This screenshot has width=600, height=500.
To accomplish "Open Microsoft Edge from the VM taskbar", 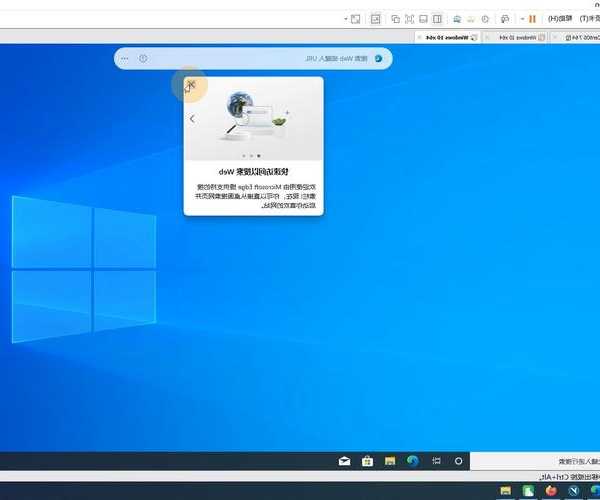I will [413, 461].
